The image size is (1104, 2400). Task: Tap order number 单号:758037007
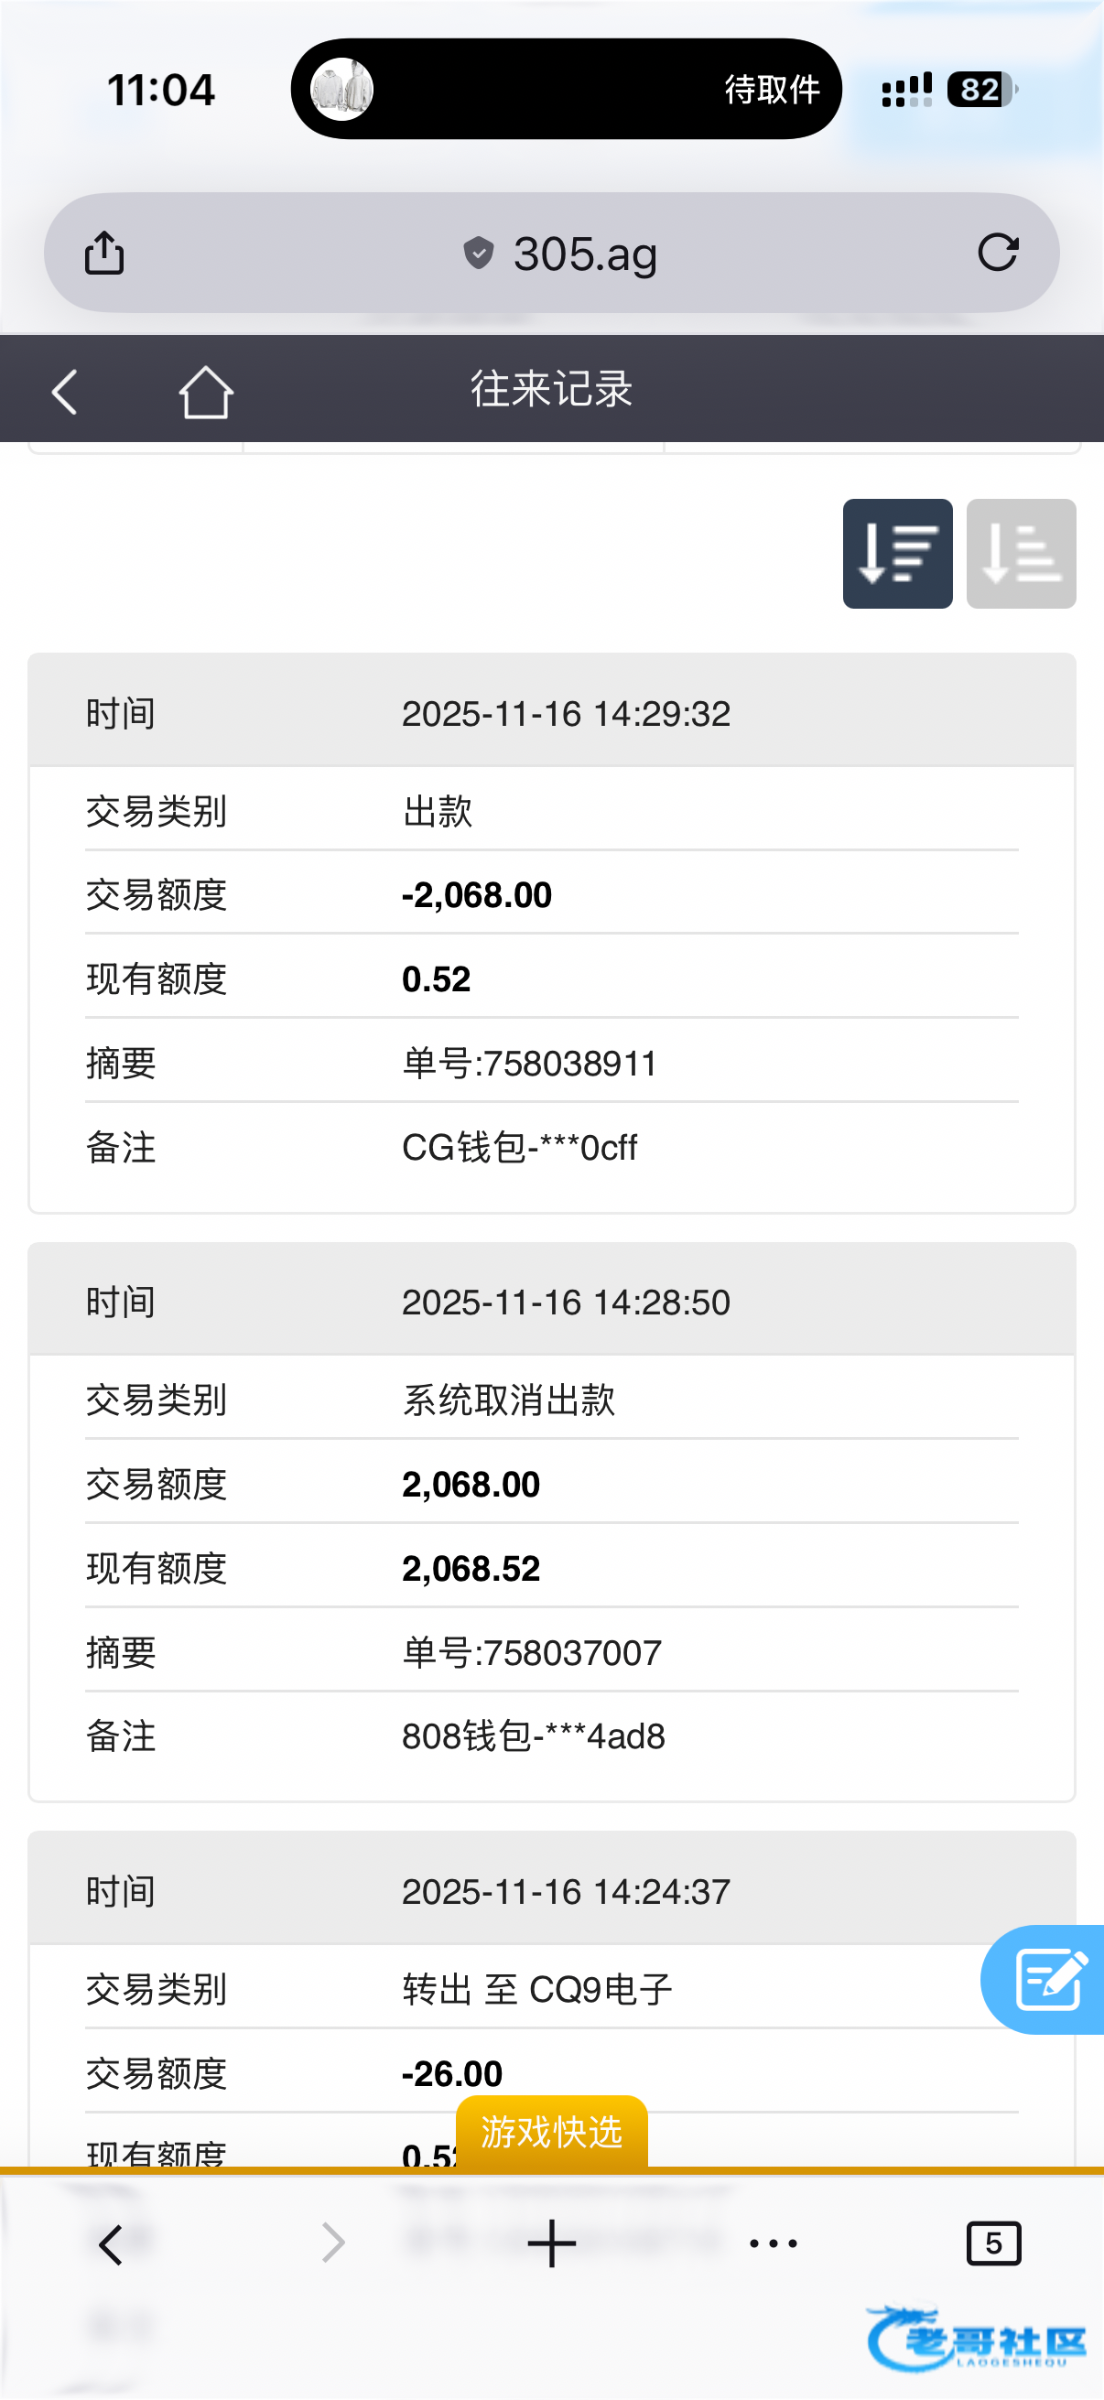(531, 1652)
